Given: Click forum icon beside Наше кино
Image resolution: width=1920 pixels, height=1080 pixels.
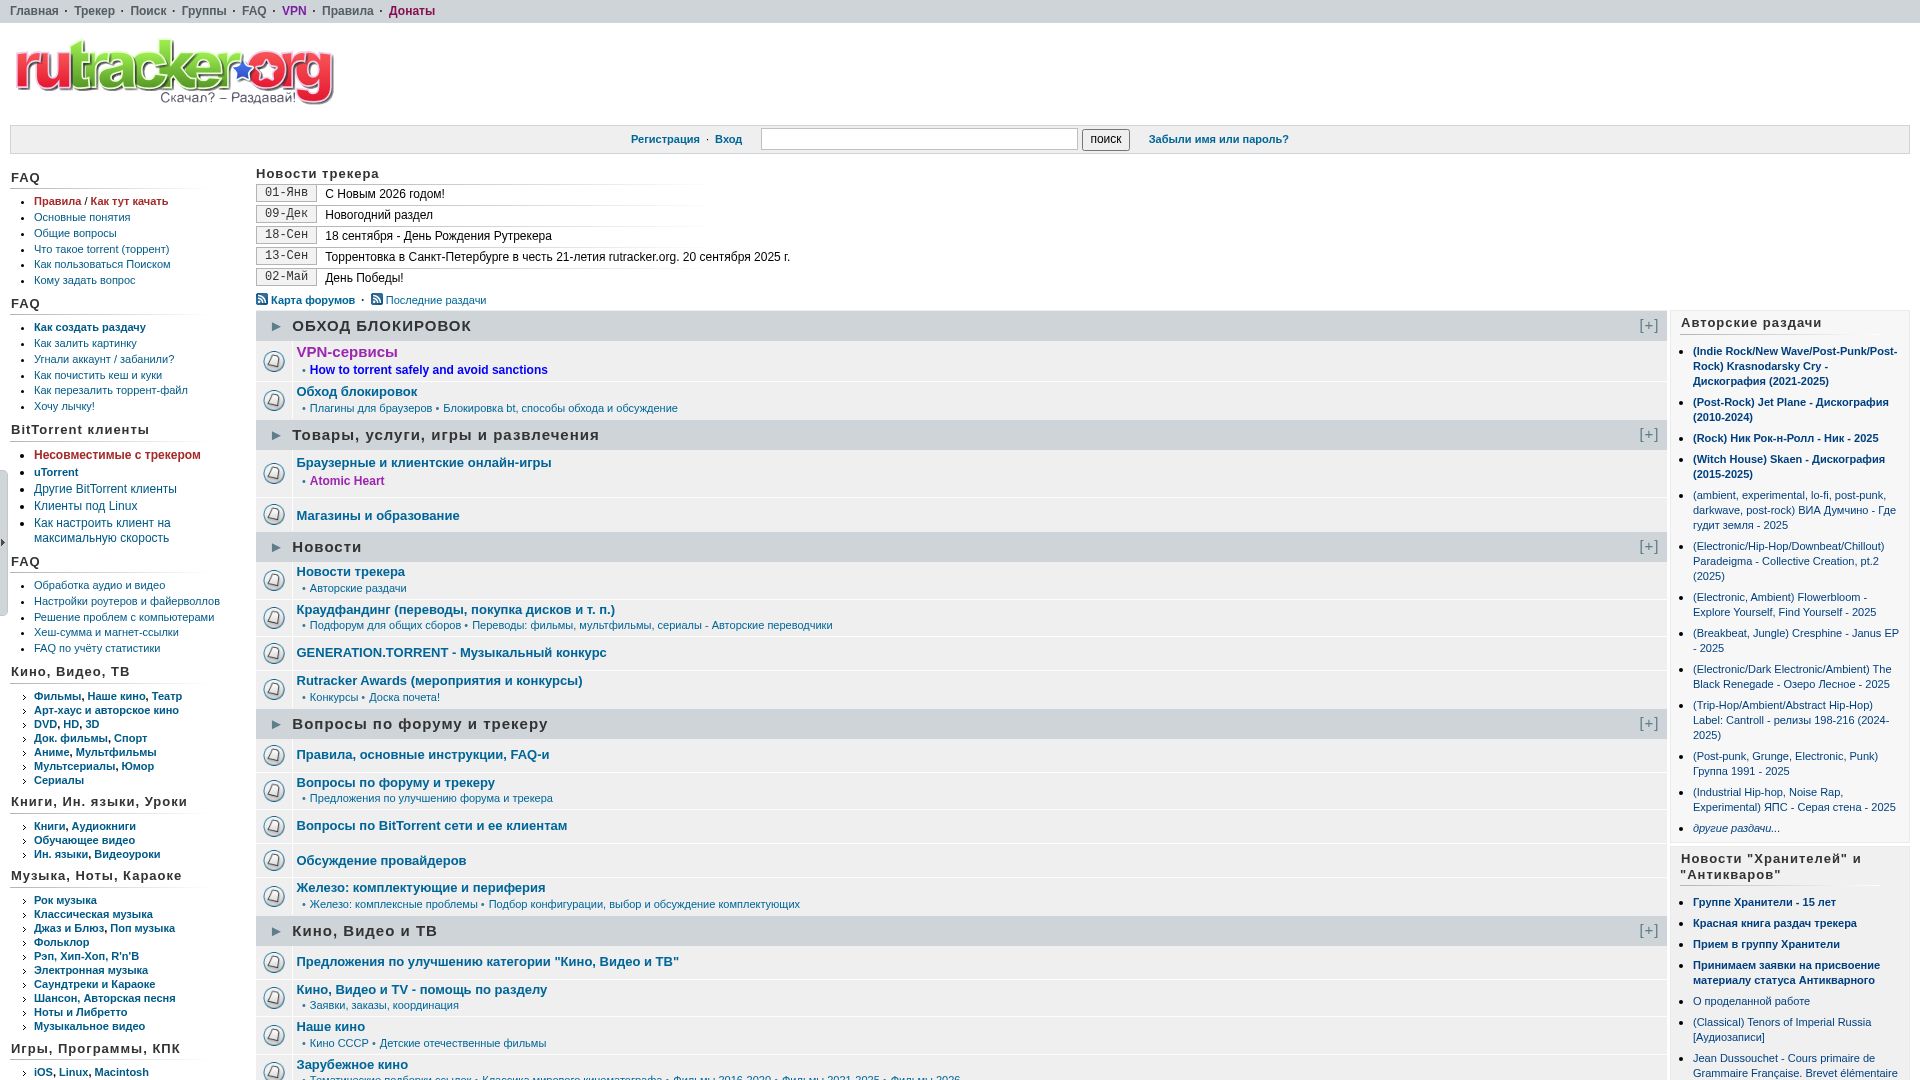Looking at the screenshot, I should point(274,1035).
